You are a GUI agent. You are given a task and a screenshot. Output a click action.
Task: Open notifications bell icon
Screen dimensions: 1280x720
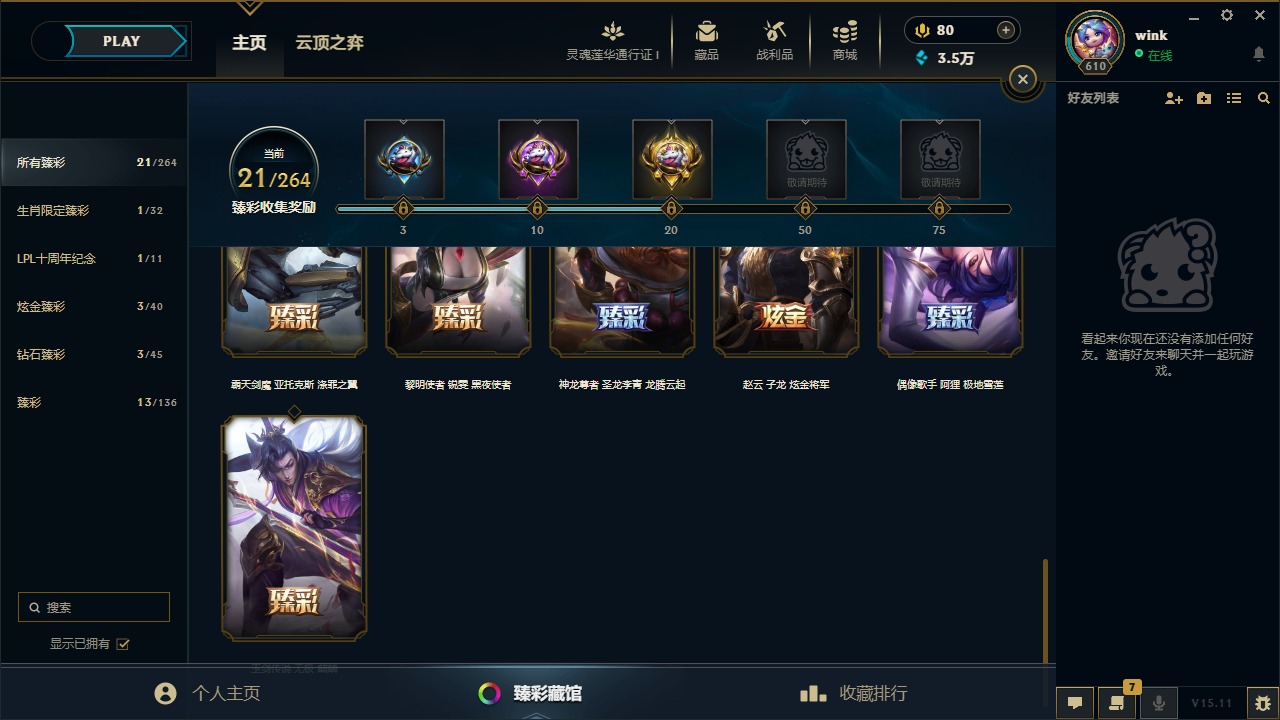(1259, 54)
